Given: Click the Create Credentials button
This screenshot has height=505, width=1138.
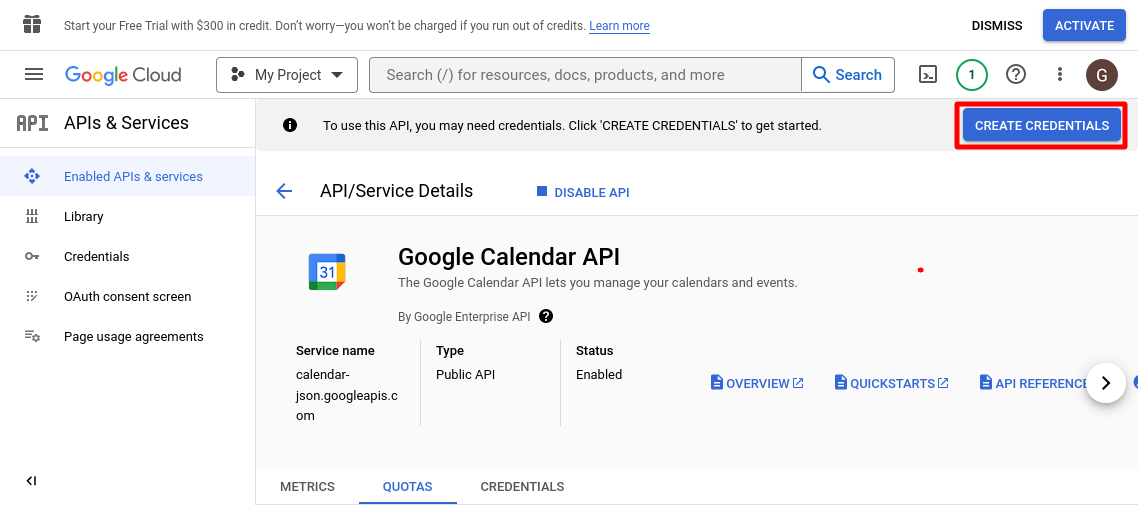Looking at the screenshot, I should click(1041, 125).
